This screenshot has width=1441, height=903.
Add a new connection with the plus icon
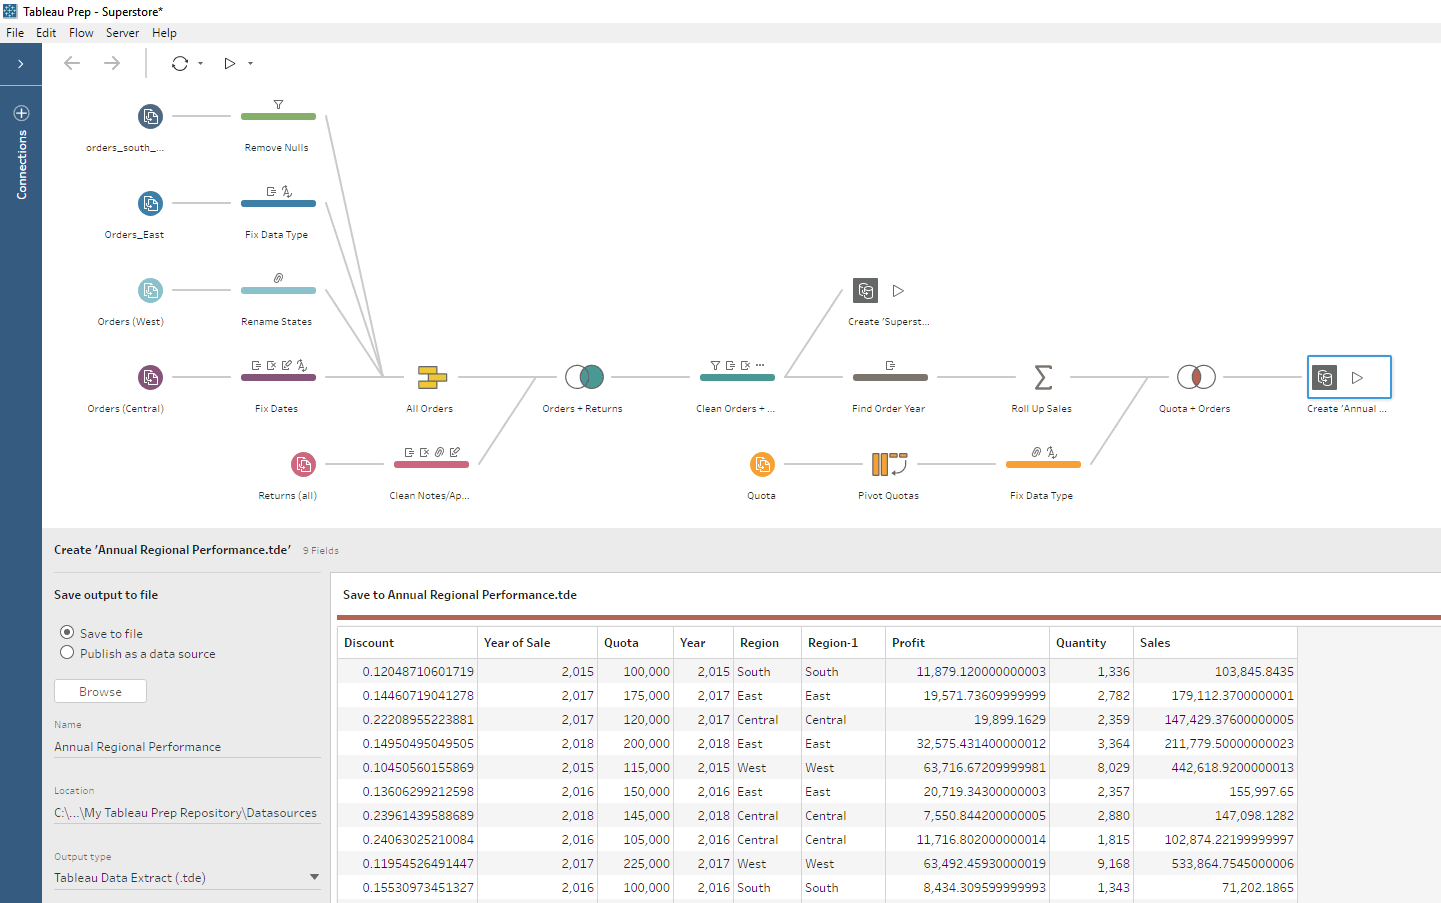(21, 113)
